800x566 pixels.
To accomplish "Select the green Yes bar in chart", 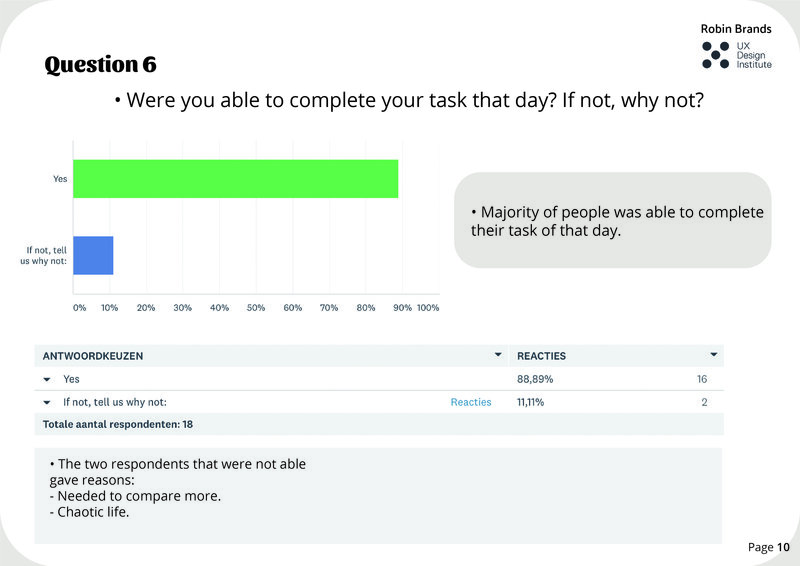I will point(235,179).
